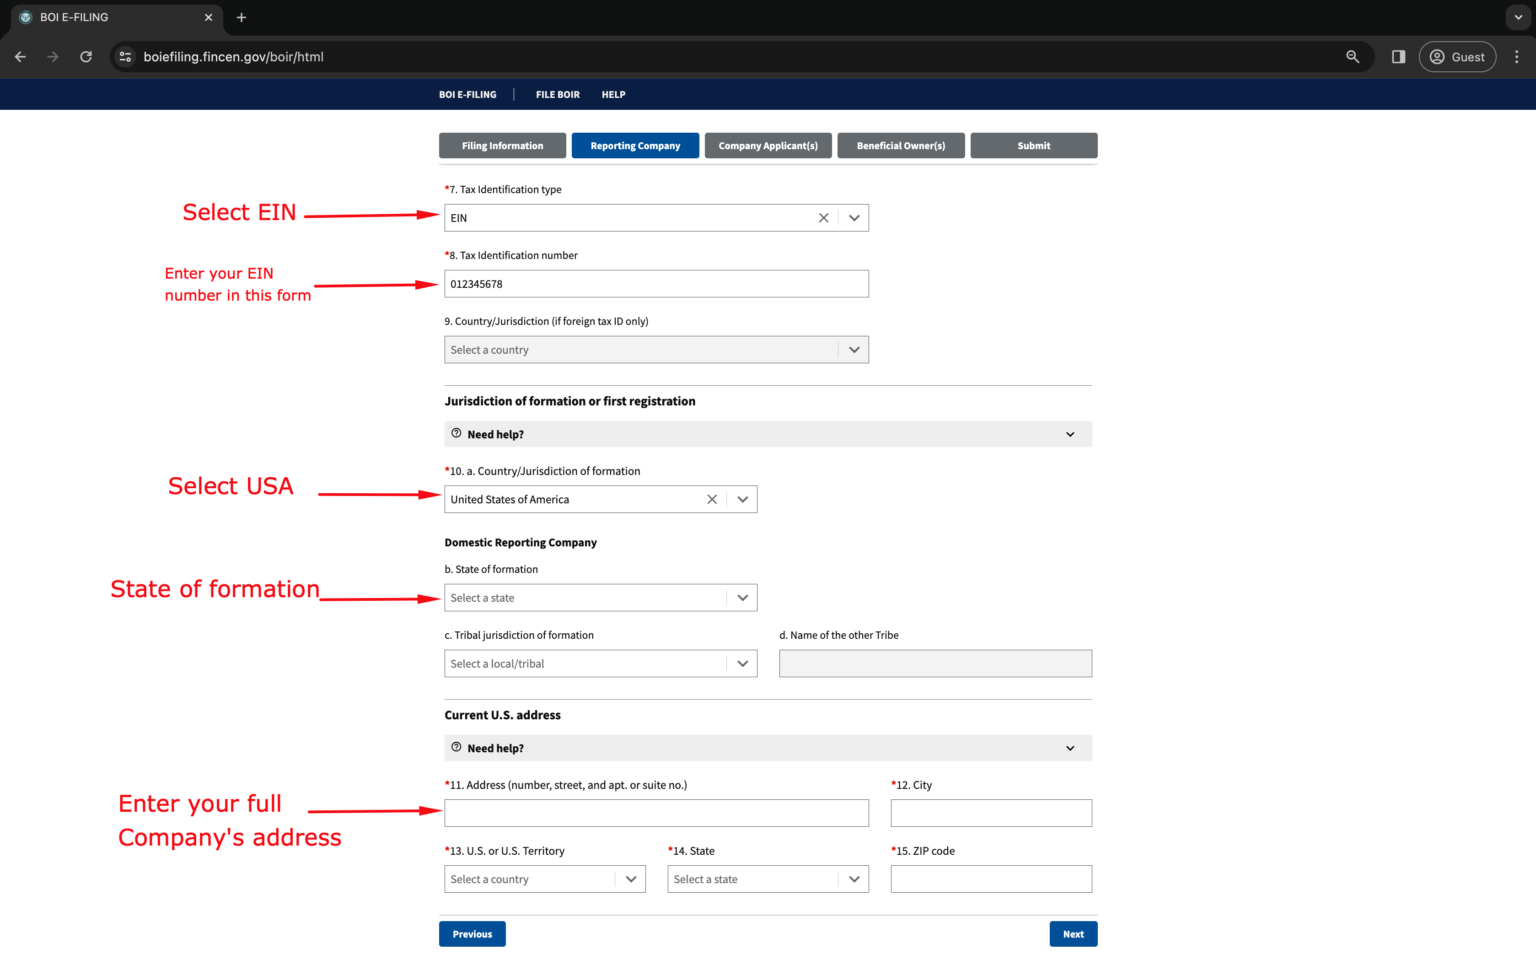Open the Tribal jurisdiction of formation selector
Image resolution: width=1536 pixels, height=960 pixels.
742,663
